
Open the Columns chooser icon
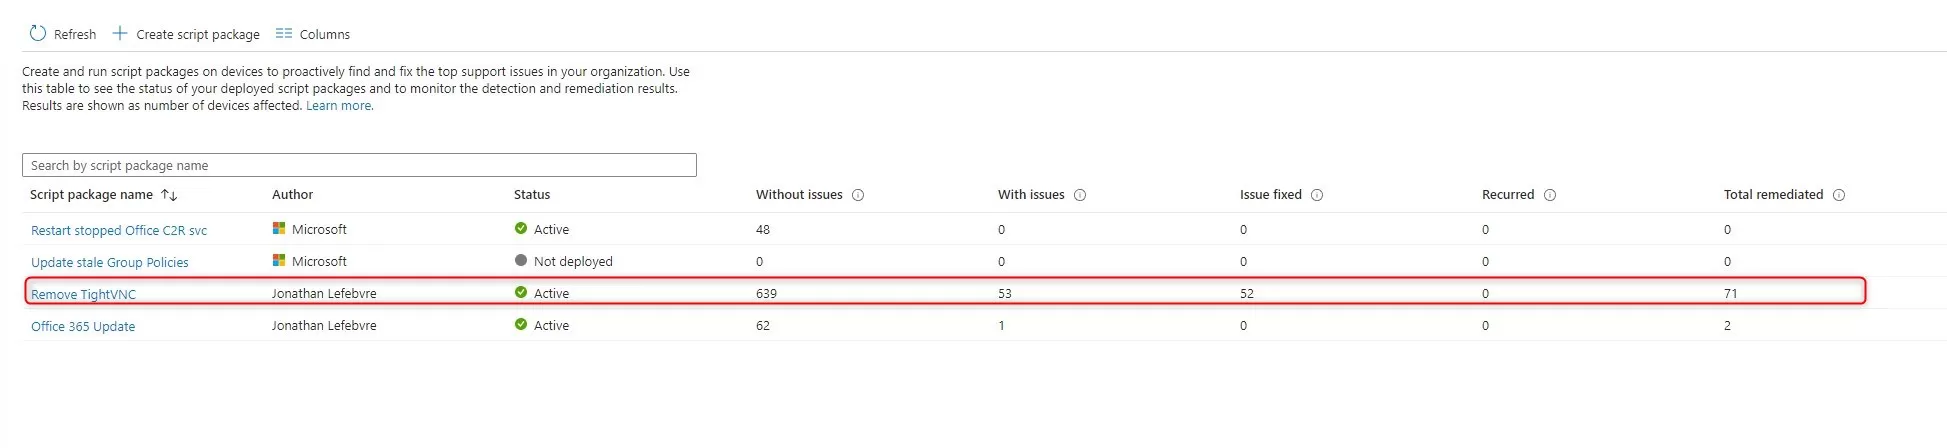click(x=284, y=34)
